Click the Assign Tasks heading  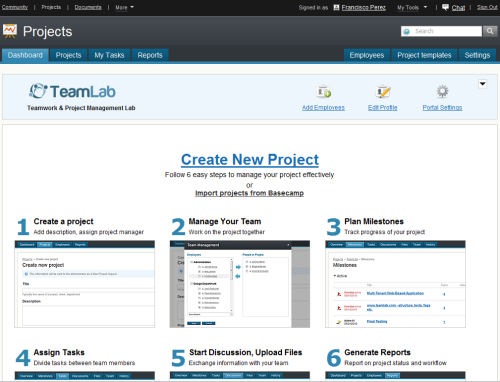(x=59, y=352)
